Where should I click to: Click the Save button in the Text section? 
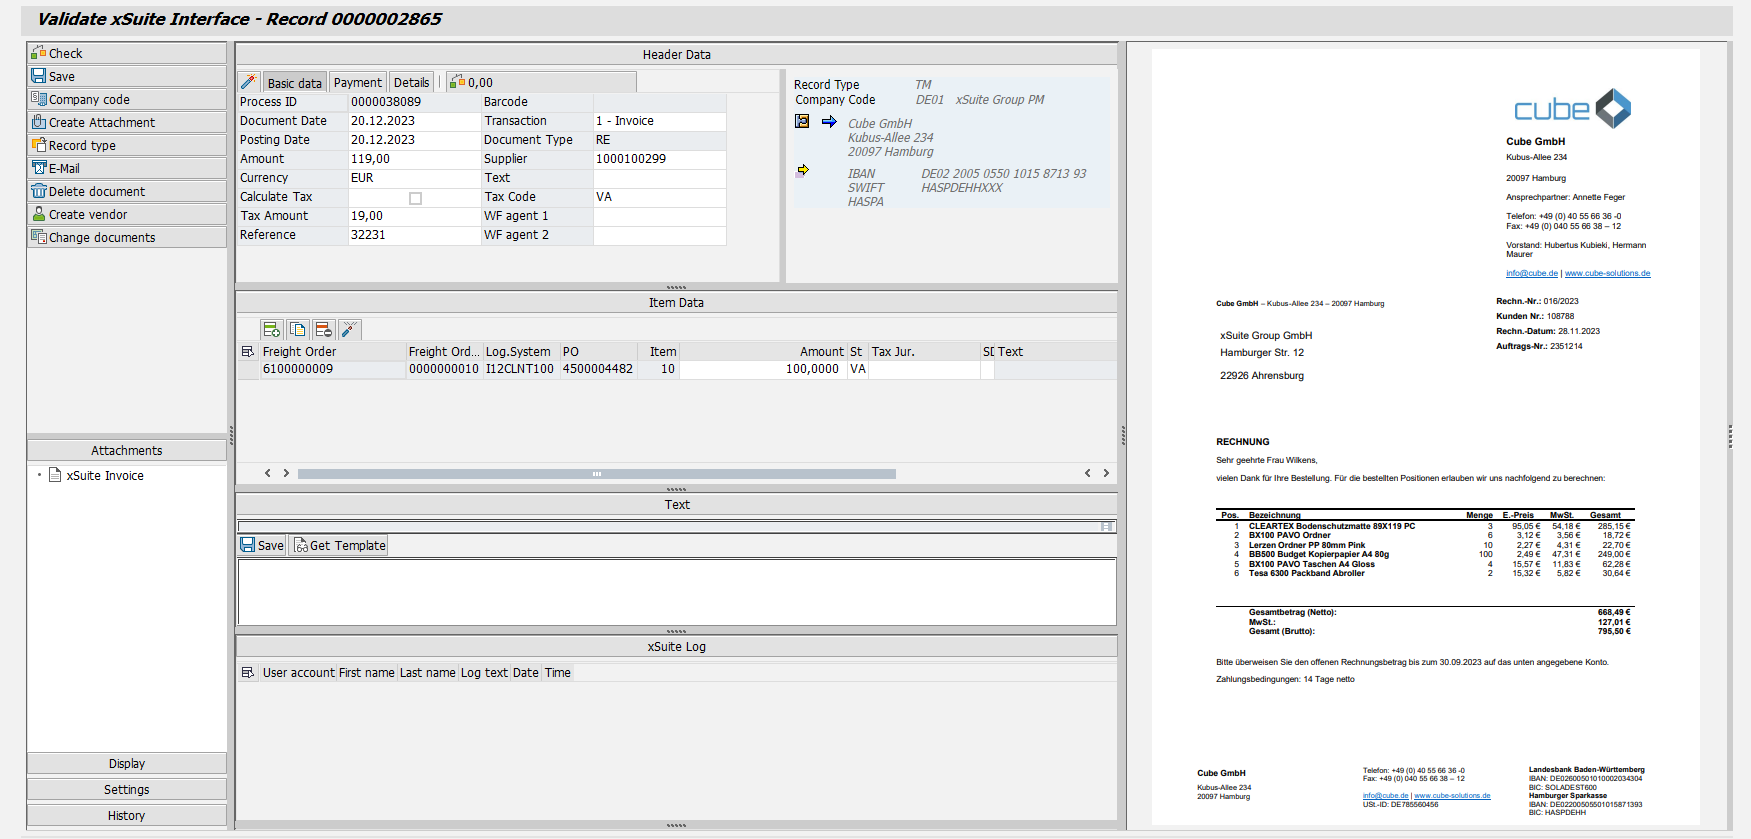tap(263, 545)
